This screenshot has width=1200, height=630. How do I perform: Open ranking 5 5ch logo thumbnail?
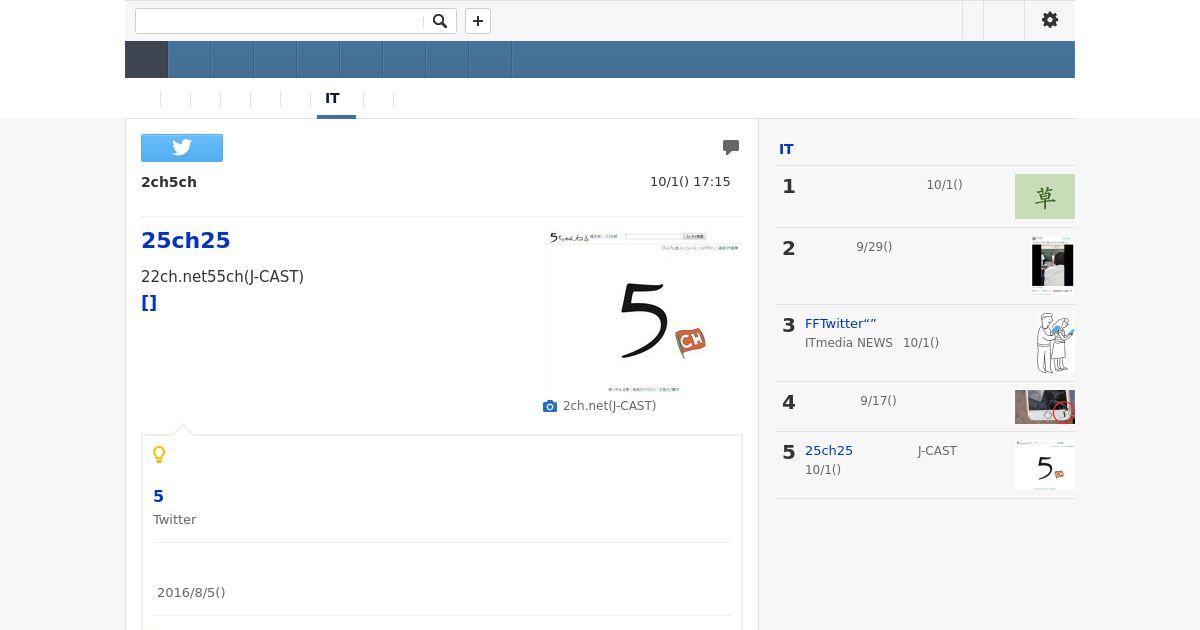(x=1045, y=465)
